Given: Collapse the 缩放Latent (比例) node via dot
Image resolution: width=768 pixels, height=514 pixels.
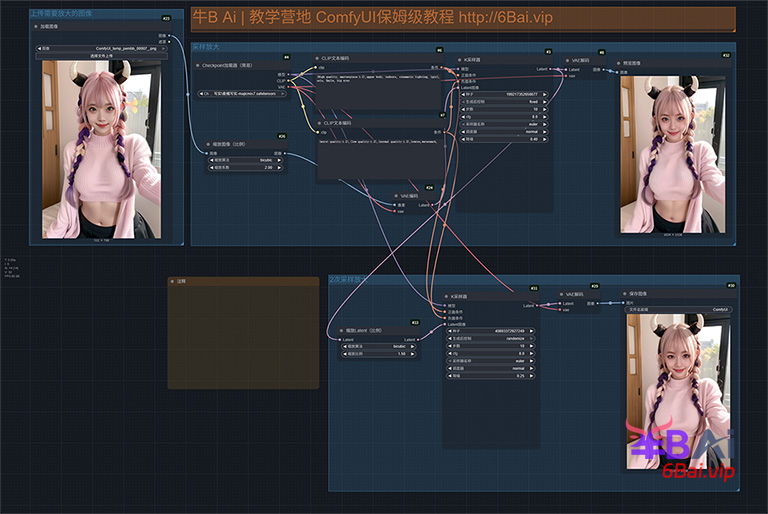Looking at the screenshot, I should pyautogui.click(x=341, y=330).
